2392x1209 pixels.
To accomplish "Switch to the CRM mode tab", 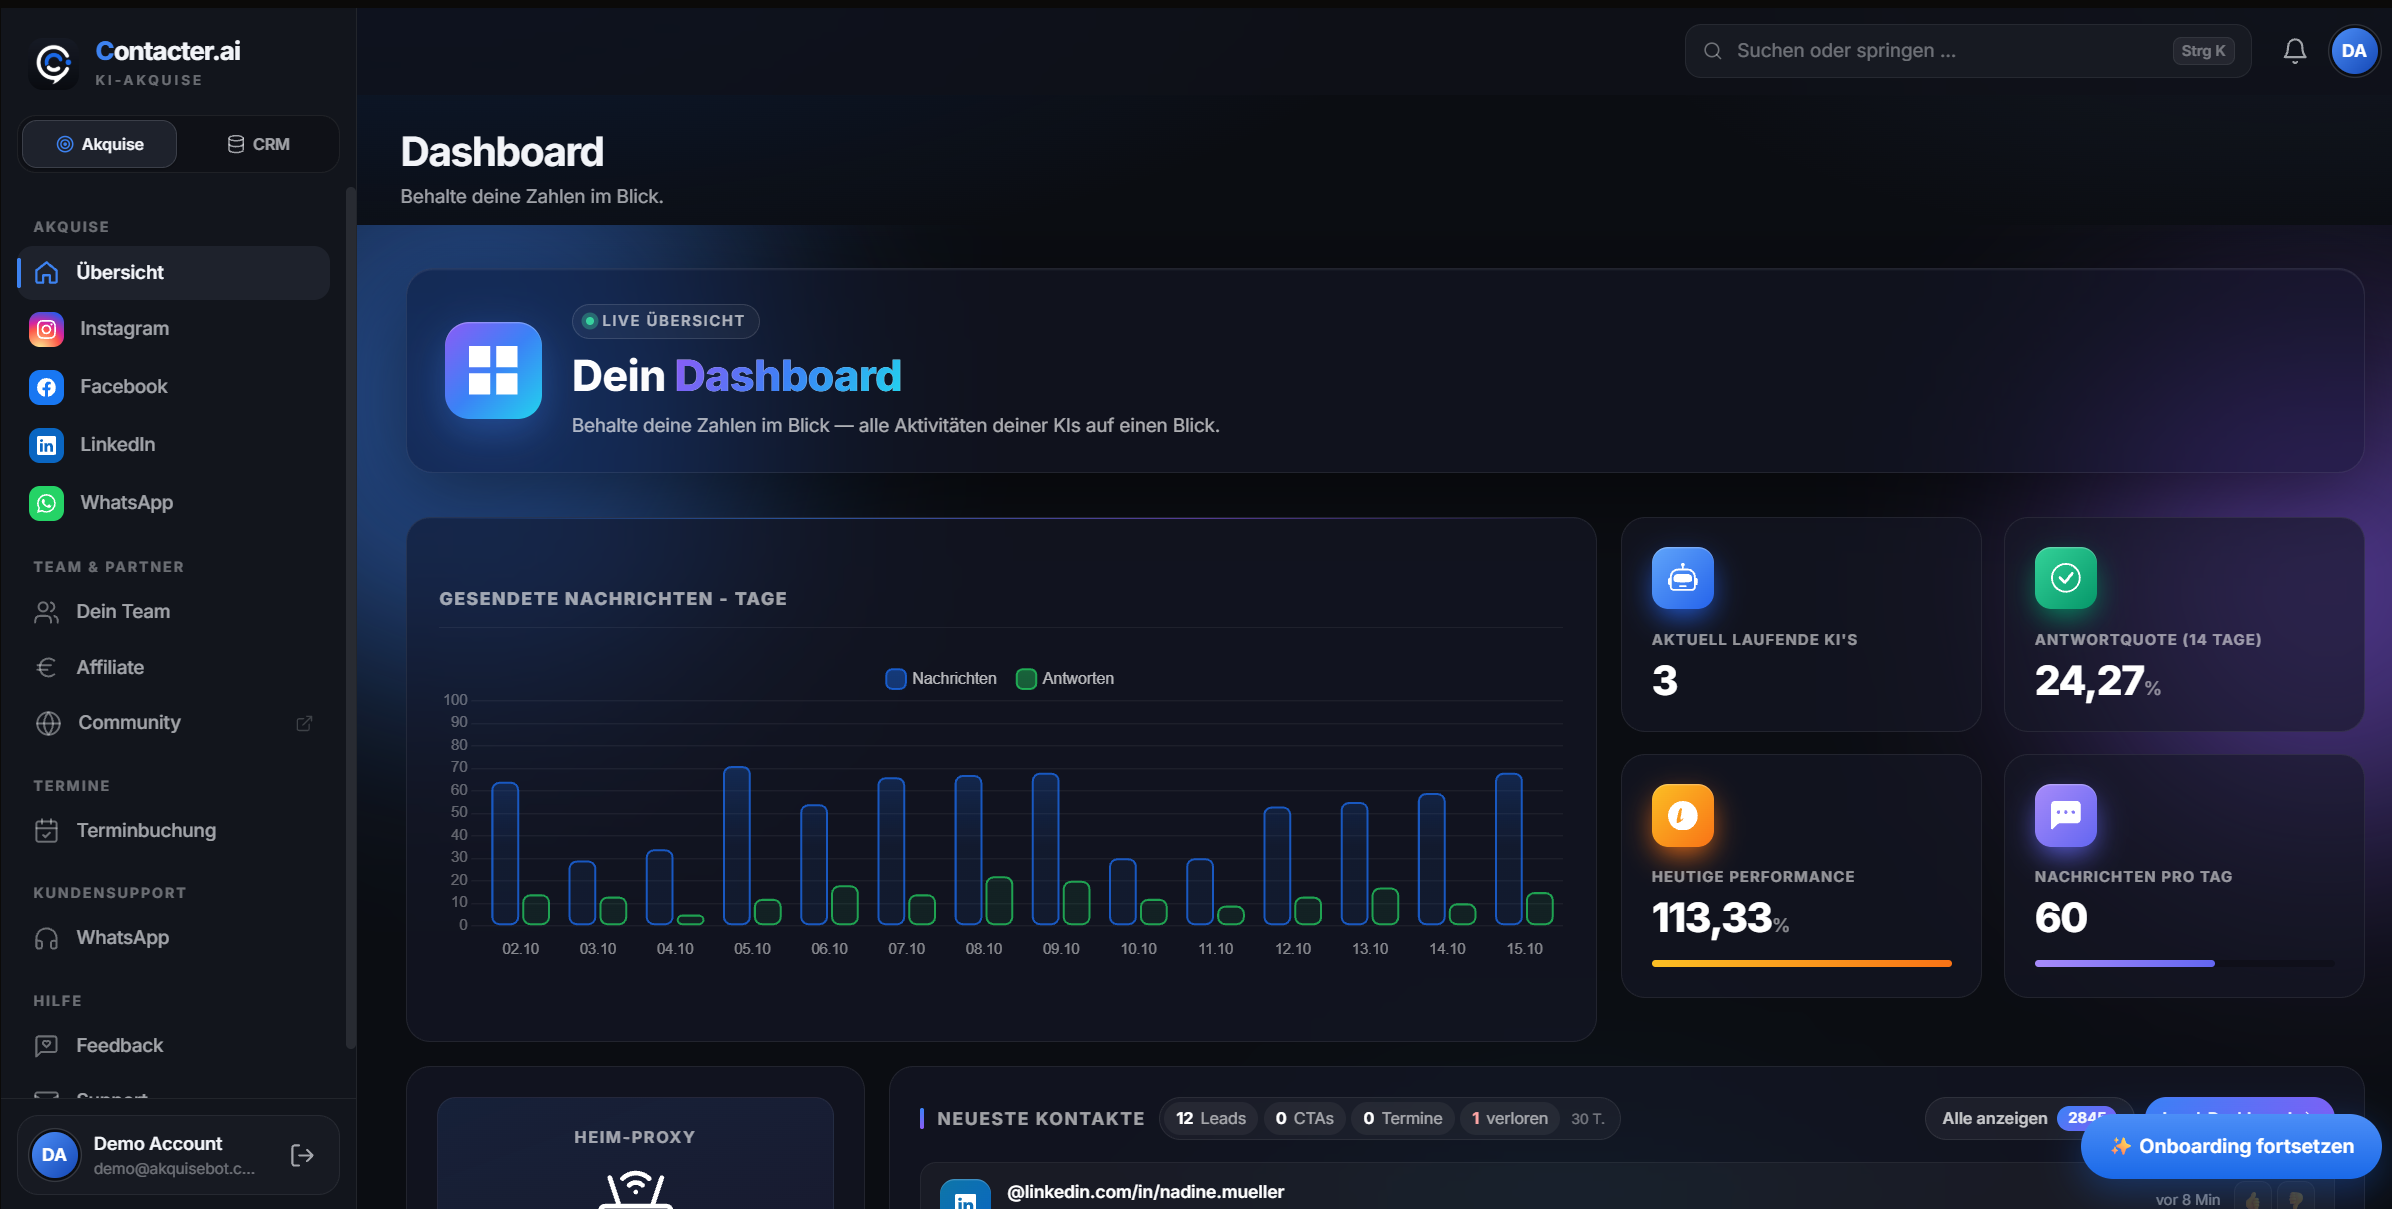I will [x=258, y=144].
